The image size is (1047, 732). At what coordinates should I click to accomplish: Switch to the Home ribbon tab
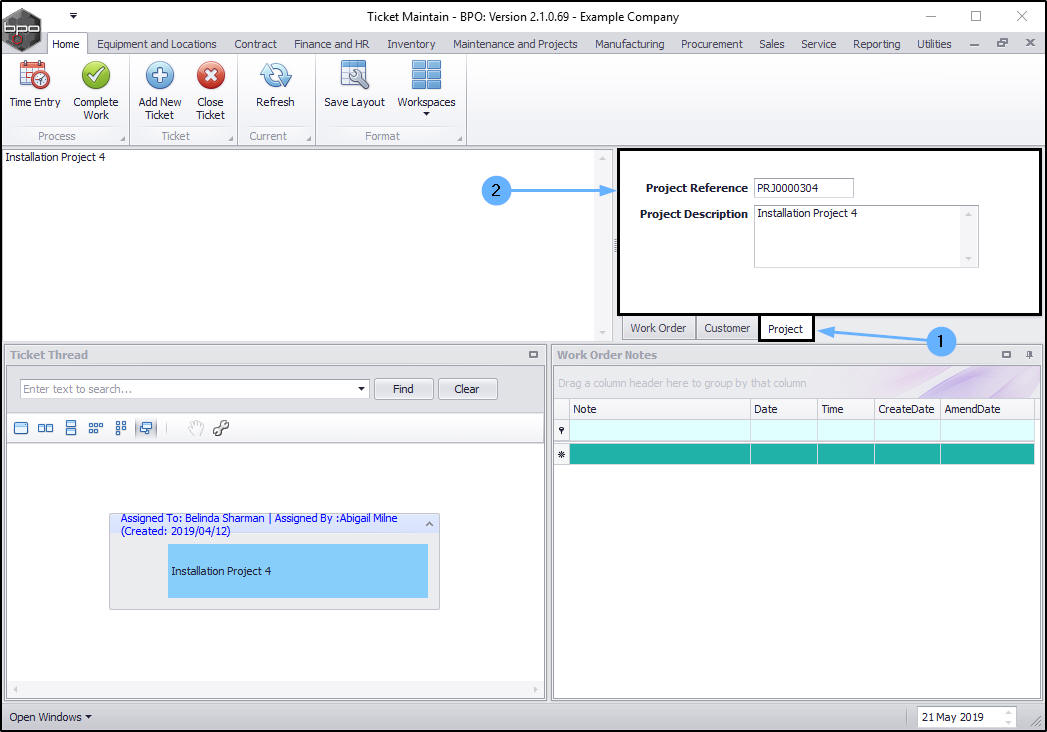pyautogui.click(x=65, y=44)
